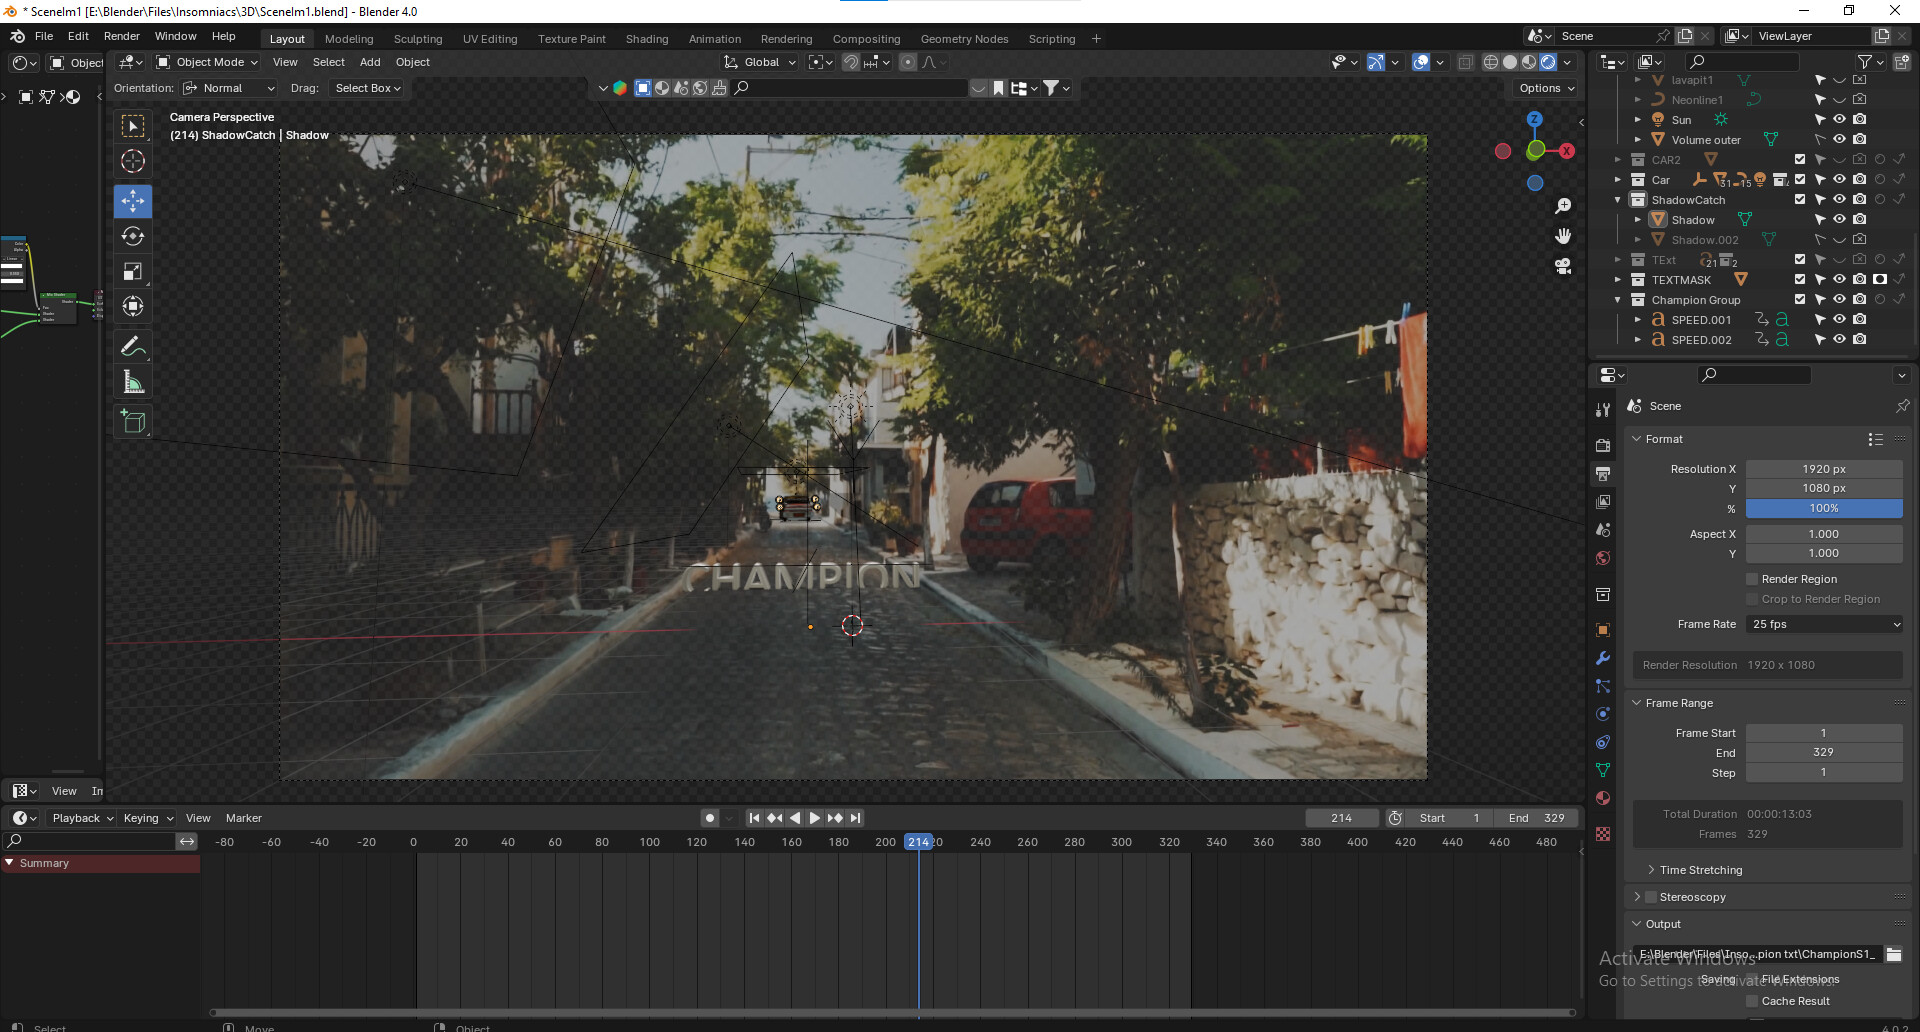Enable the Render Region checkbox
The height and width of the screenshot is (1032, 1920).
[1752, 579]
